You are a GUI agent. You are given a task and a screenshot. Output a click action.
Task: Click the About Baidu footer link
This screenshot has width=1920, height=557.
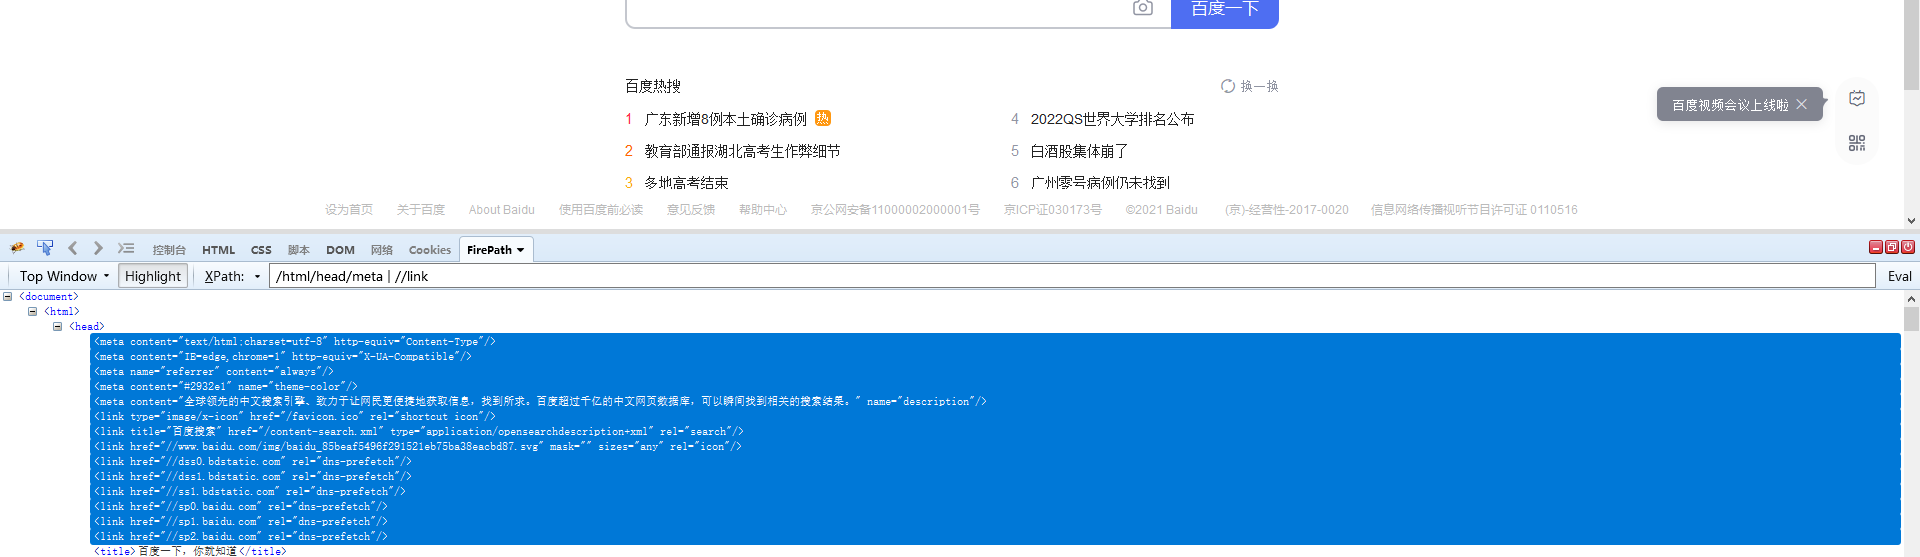pos(502,210)
